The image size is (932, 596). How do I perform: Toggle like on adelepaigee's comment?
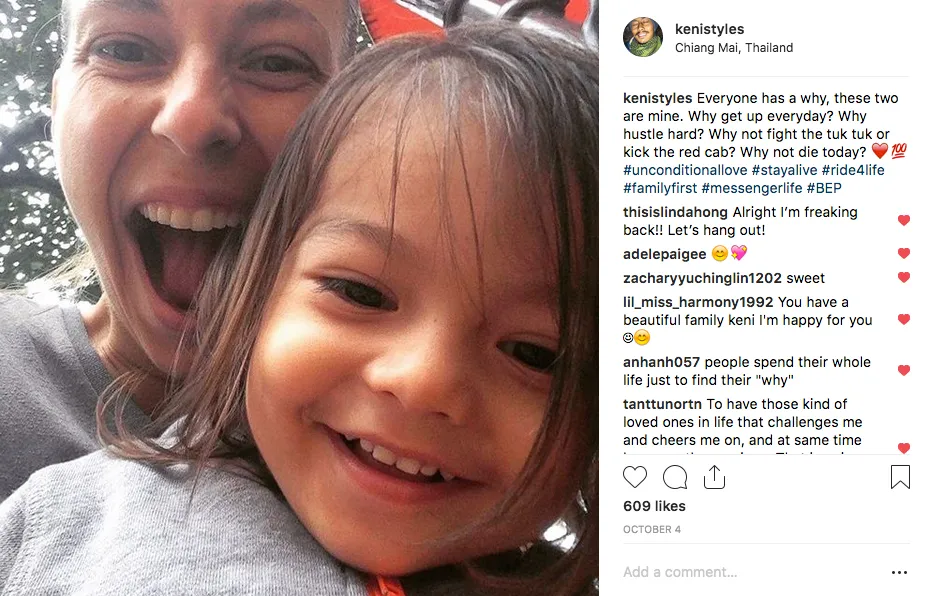point(903,254)
